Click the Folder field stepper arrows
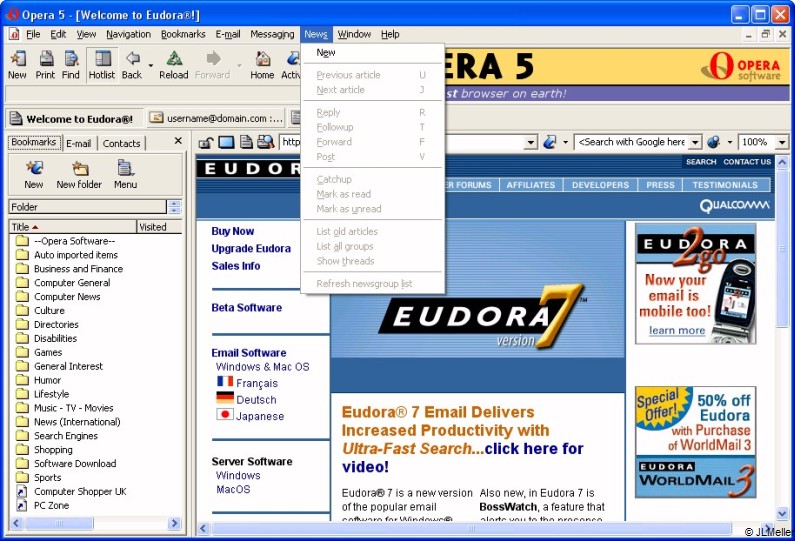This screenshot has width=795, height=541. [174, 206]
